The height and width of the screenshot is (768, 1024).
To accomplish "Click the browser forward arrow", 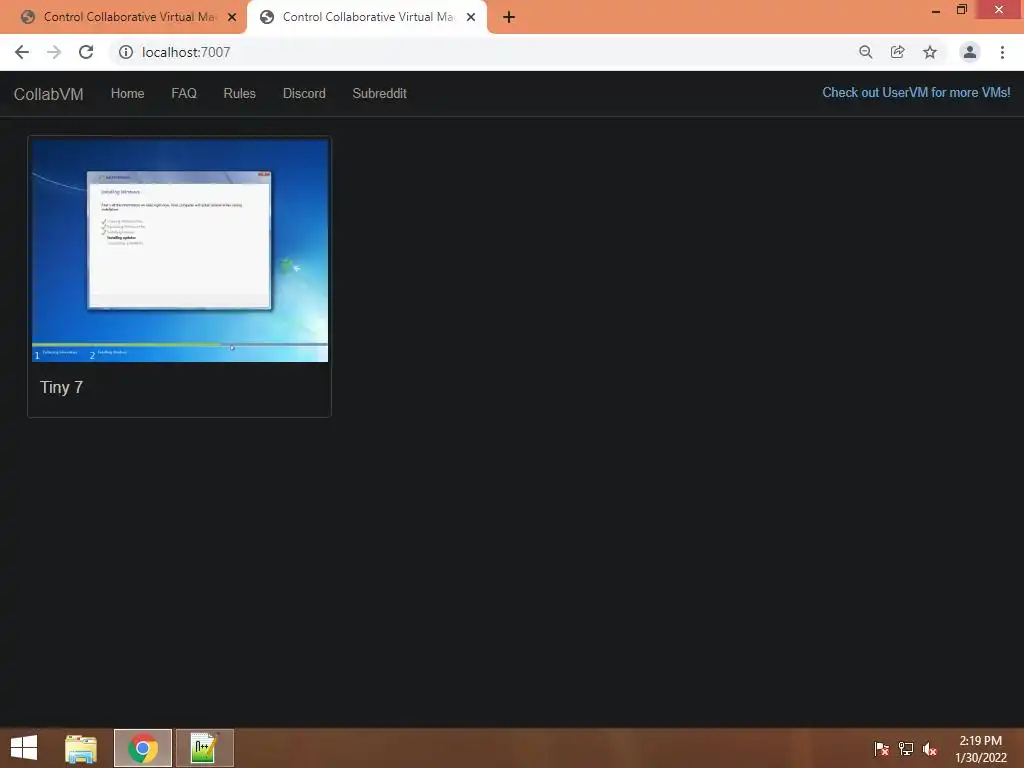I will [x=54, y=52].
